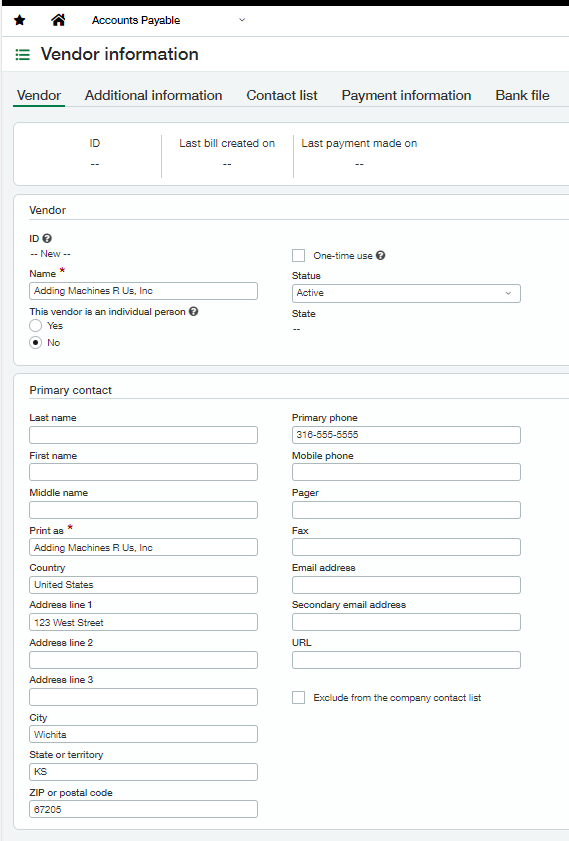The image size is (569, 841).
Task: Click the Address line 2 field
Action: pos(143,660)
